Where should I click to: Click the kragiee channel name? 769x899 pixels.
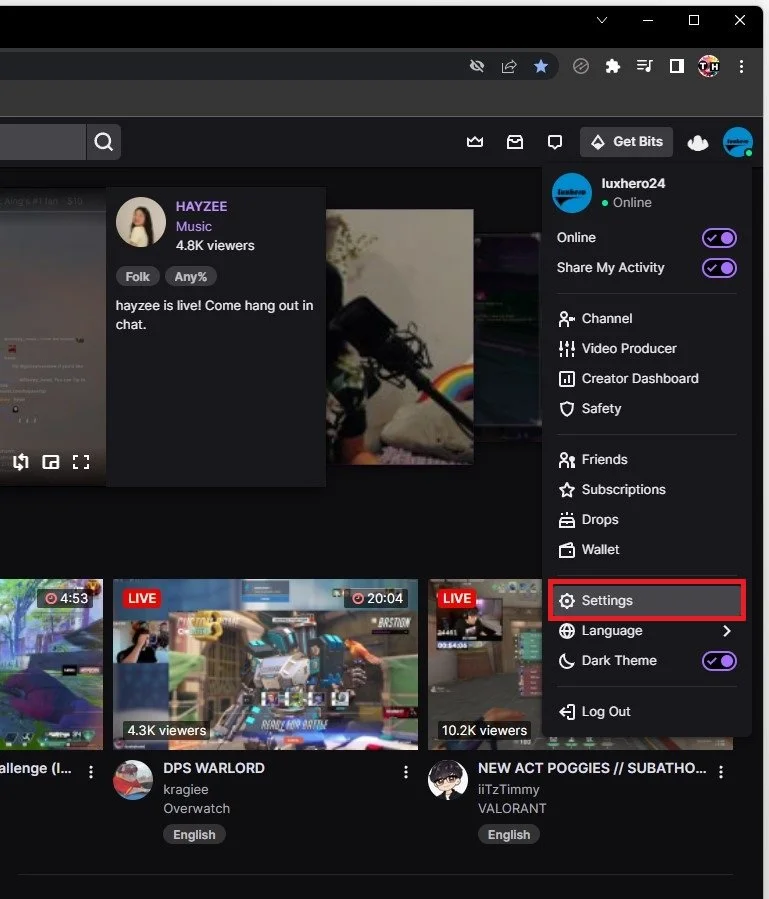pos(186,789)
